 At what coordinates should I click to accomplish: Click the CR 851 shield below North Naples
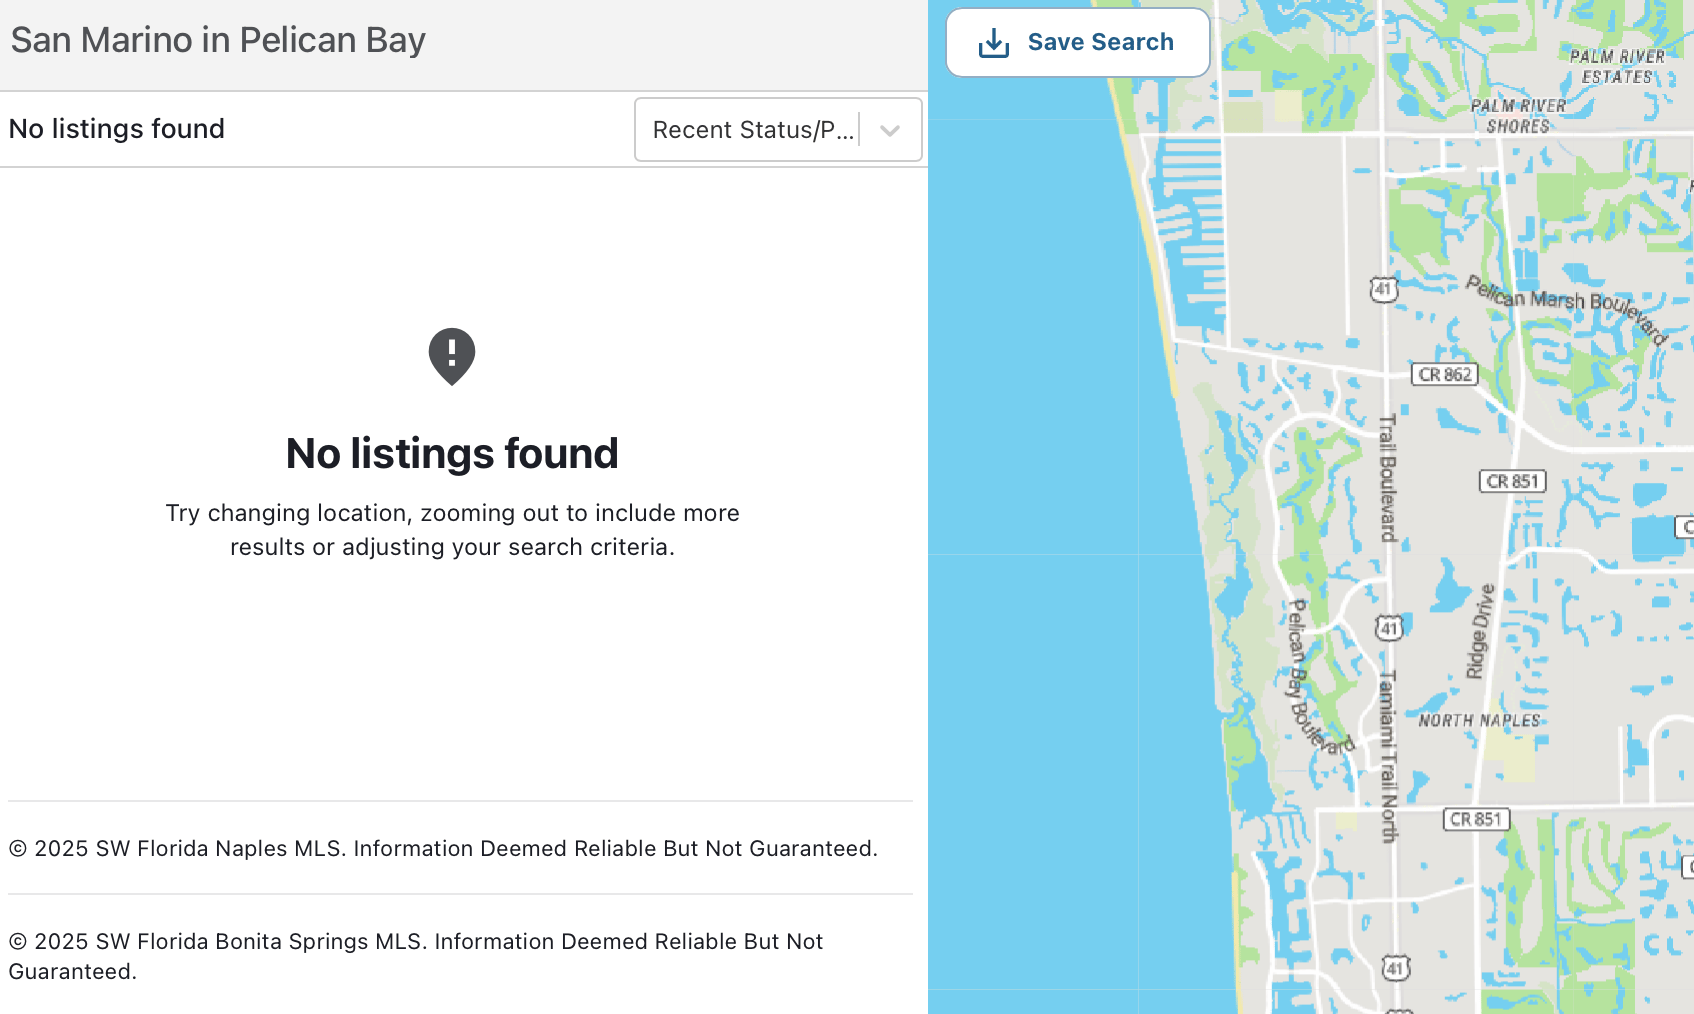[1475, 820]
